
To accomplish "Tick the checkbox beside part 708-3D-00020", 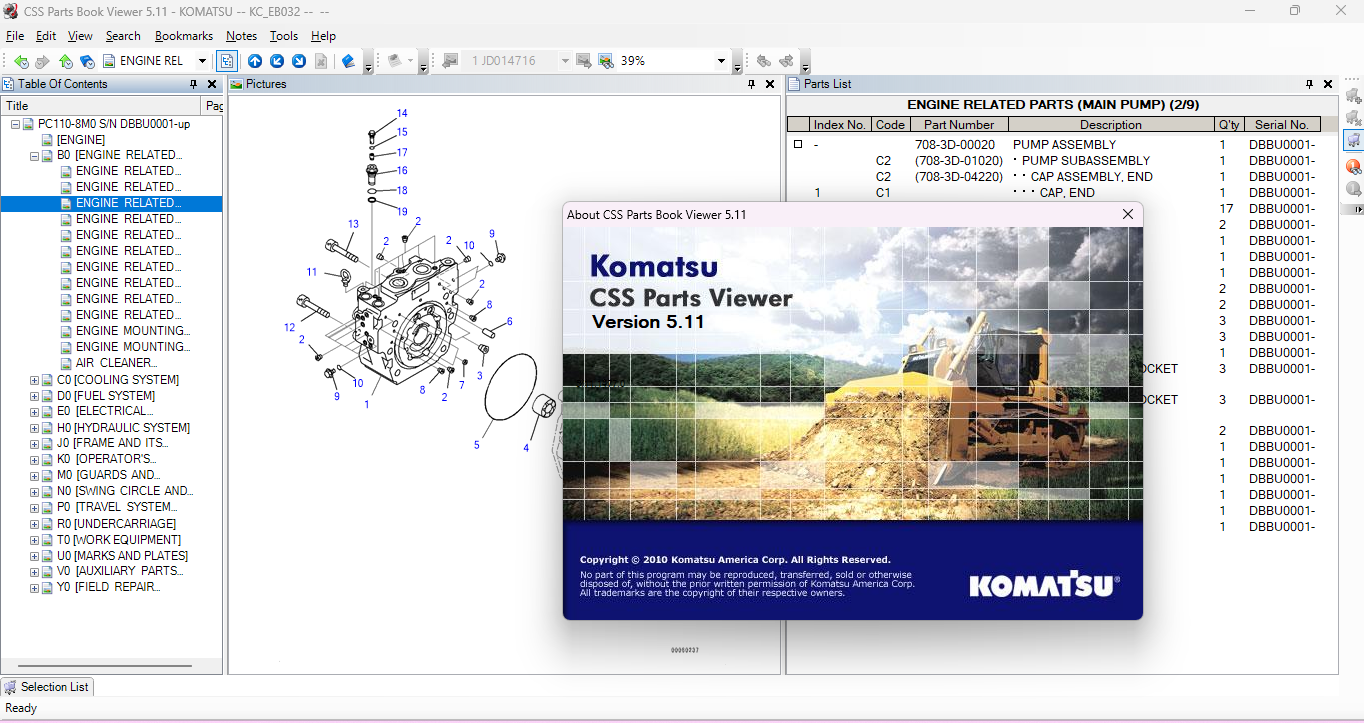I will [x=798, y=144].
